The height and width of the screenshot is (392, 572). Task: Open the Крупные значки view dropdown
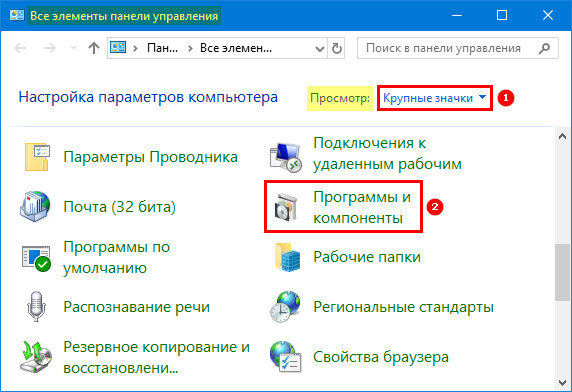point(434,98)
